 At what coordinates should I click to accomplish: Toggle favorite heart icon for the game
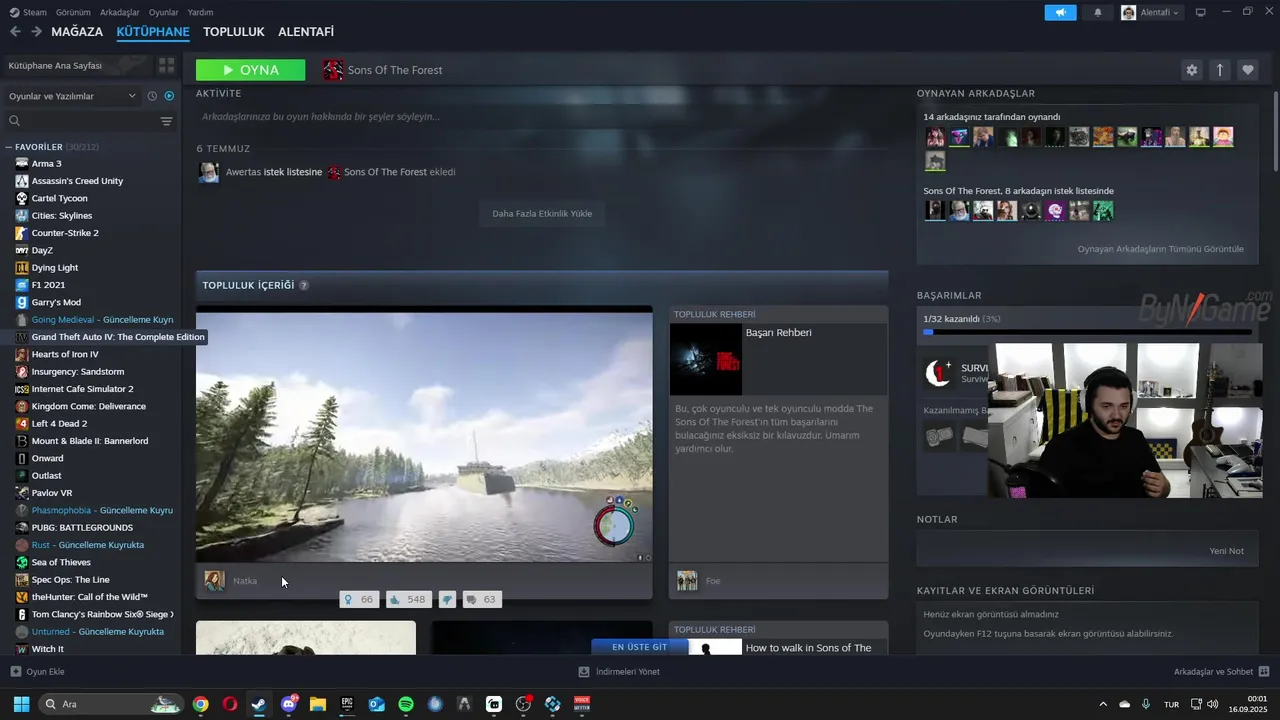point(1247,70)
